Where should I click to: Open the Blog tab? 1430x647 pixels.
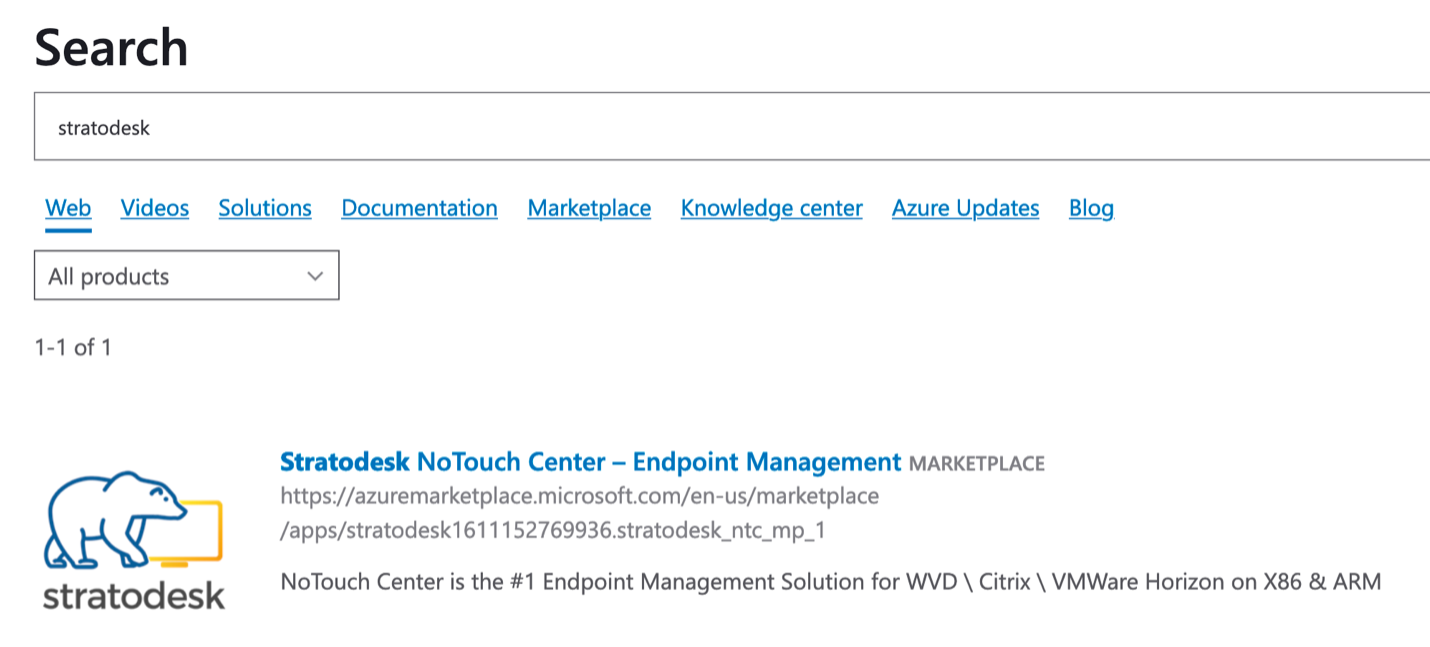coord(1091,208)
